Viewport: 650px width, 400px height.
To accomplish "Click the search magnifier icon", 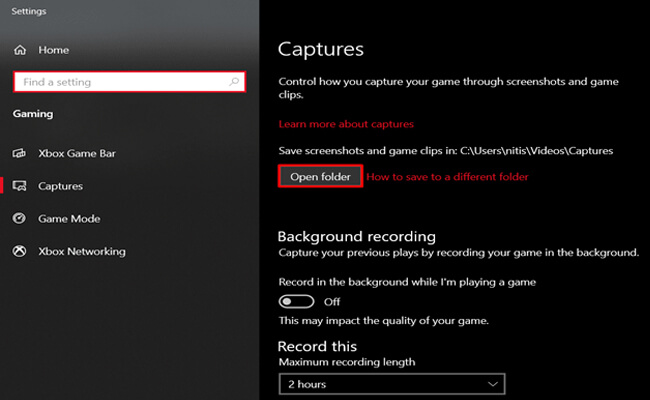I will [234, 82].
